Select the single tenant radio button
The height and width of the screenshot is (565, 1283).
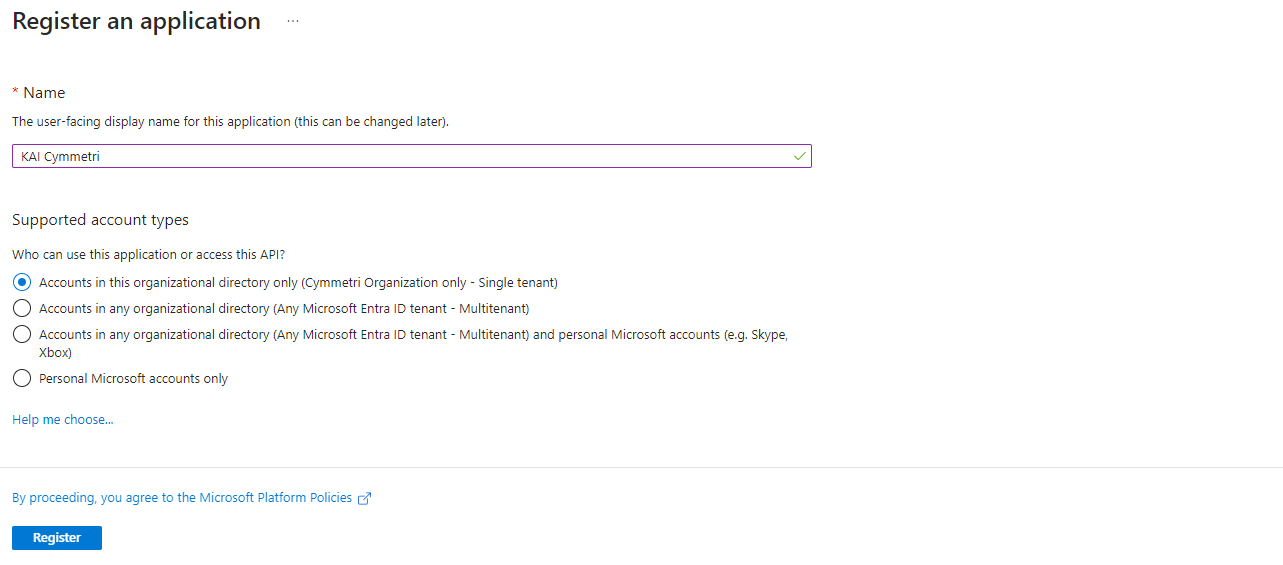22,282
